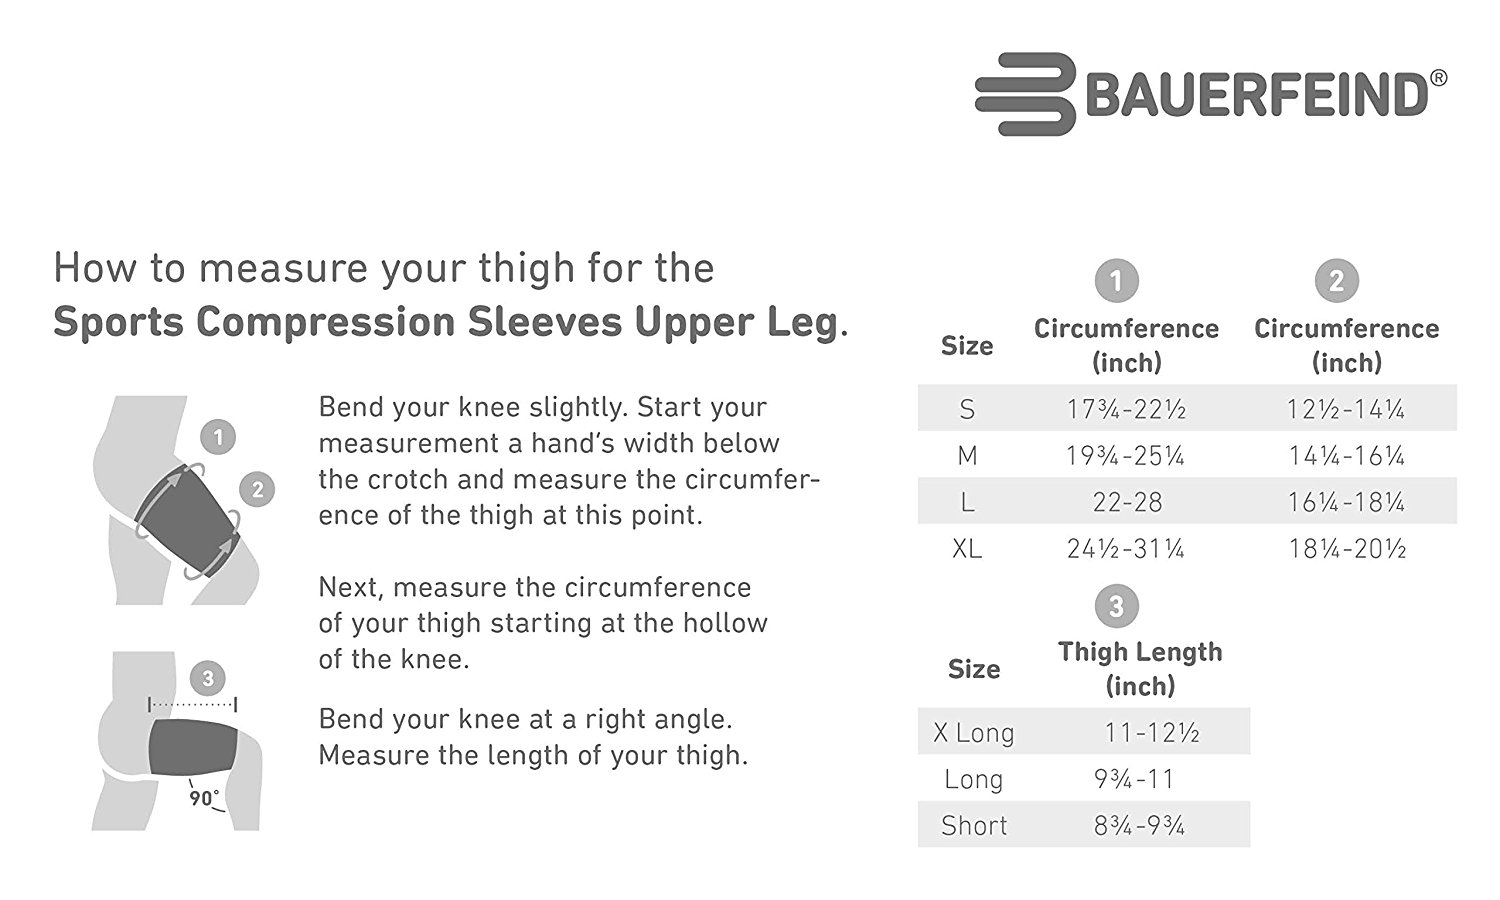Click the Thigh Length (inch) header

point(1140,669)
